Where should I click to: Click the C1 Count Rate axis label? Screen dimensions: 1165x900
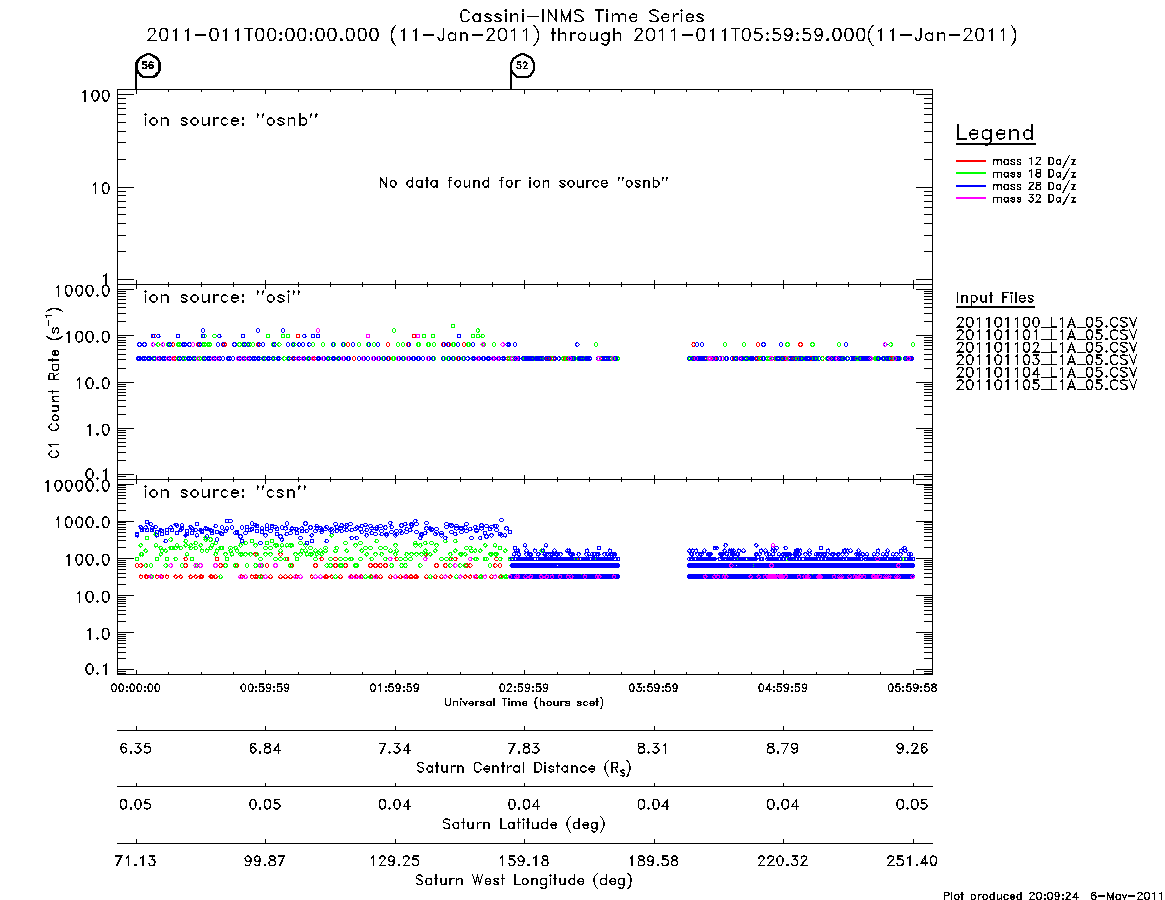coord(55,383)
